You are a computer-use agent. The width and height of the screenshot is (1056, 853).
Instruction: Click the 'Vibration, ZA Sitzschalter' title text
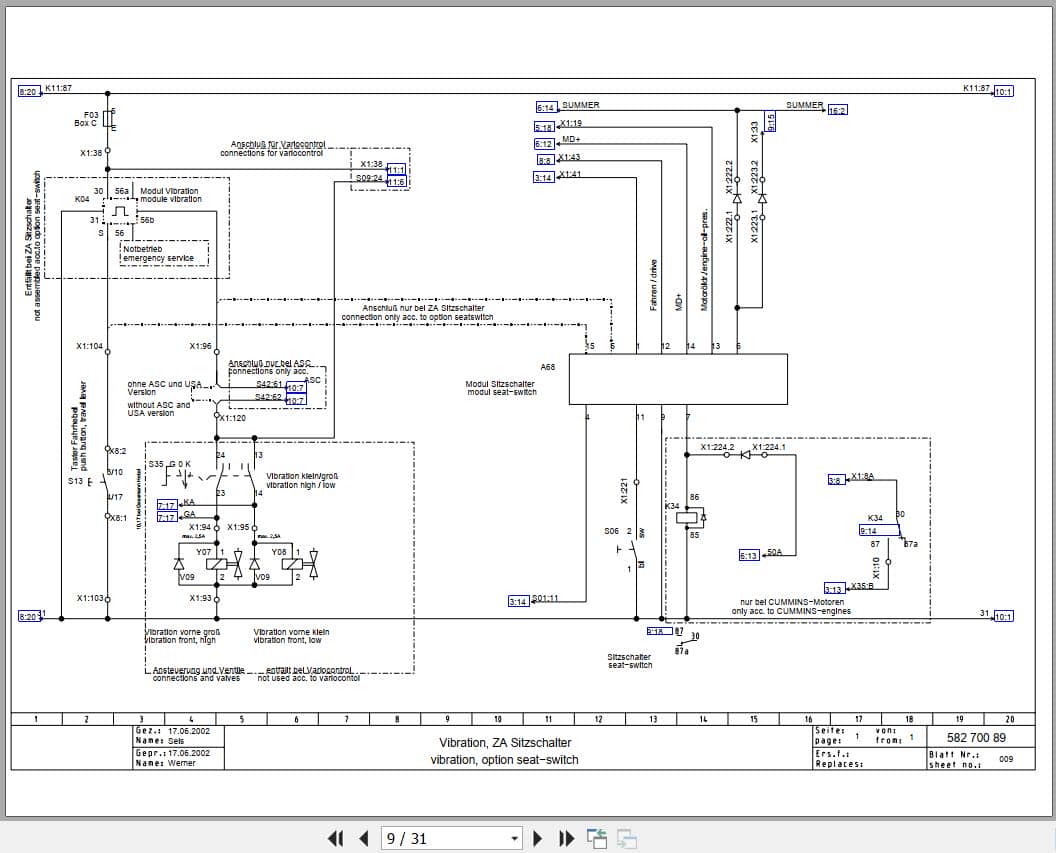click(505, 743)
